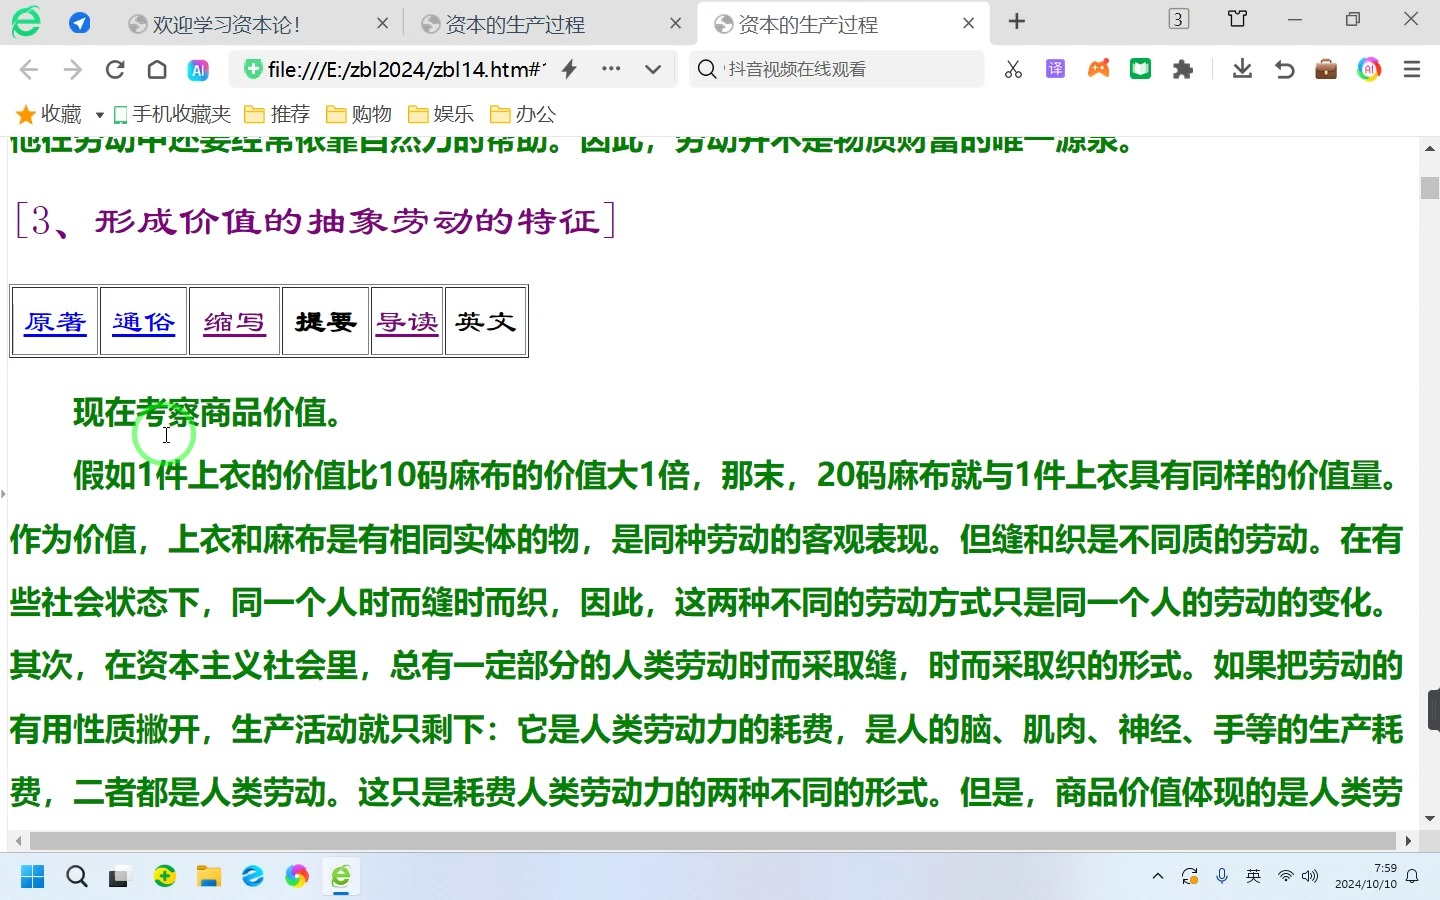Click the 提要 table cell
The width and height of the screenshot is (1440, 900).
(326, 322)
